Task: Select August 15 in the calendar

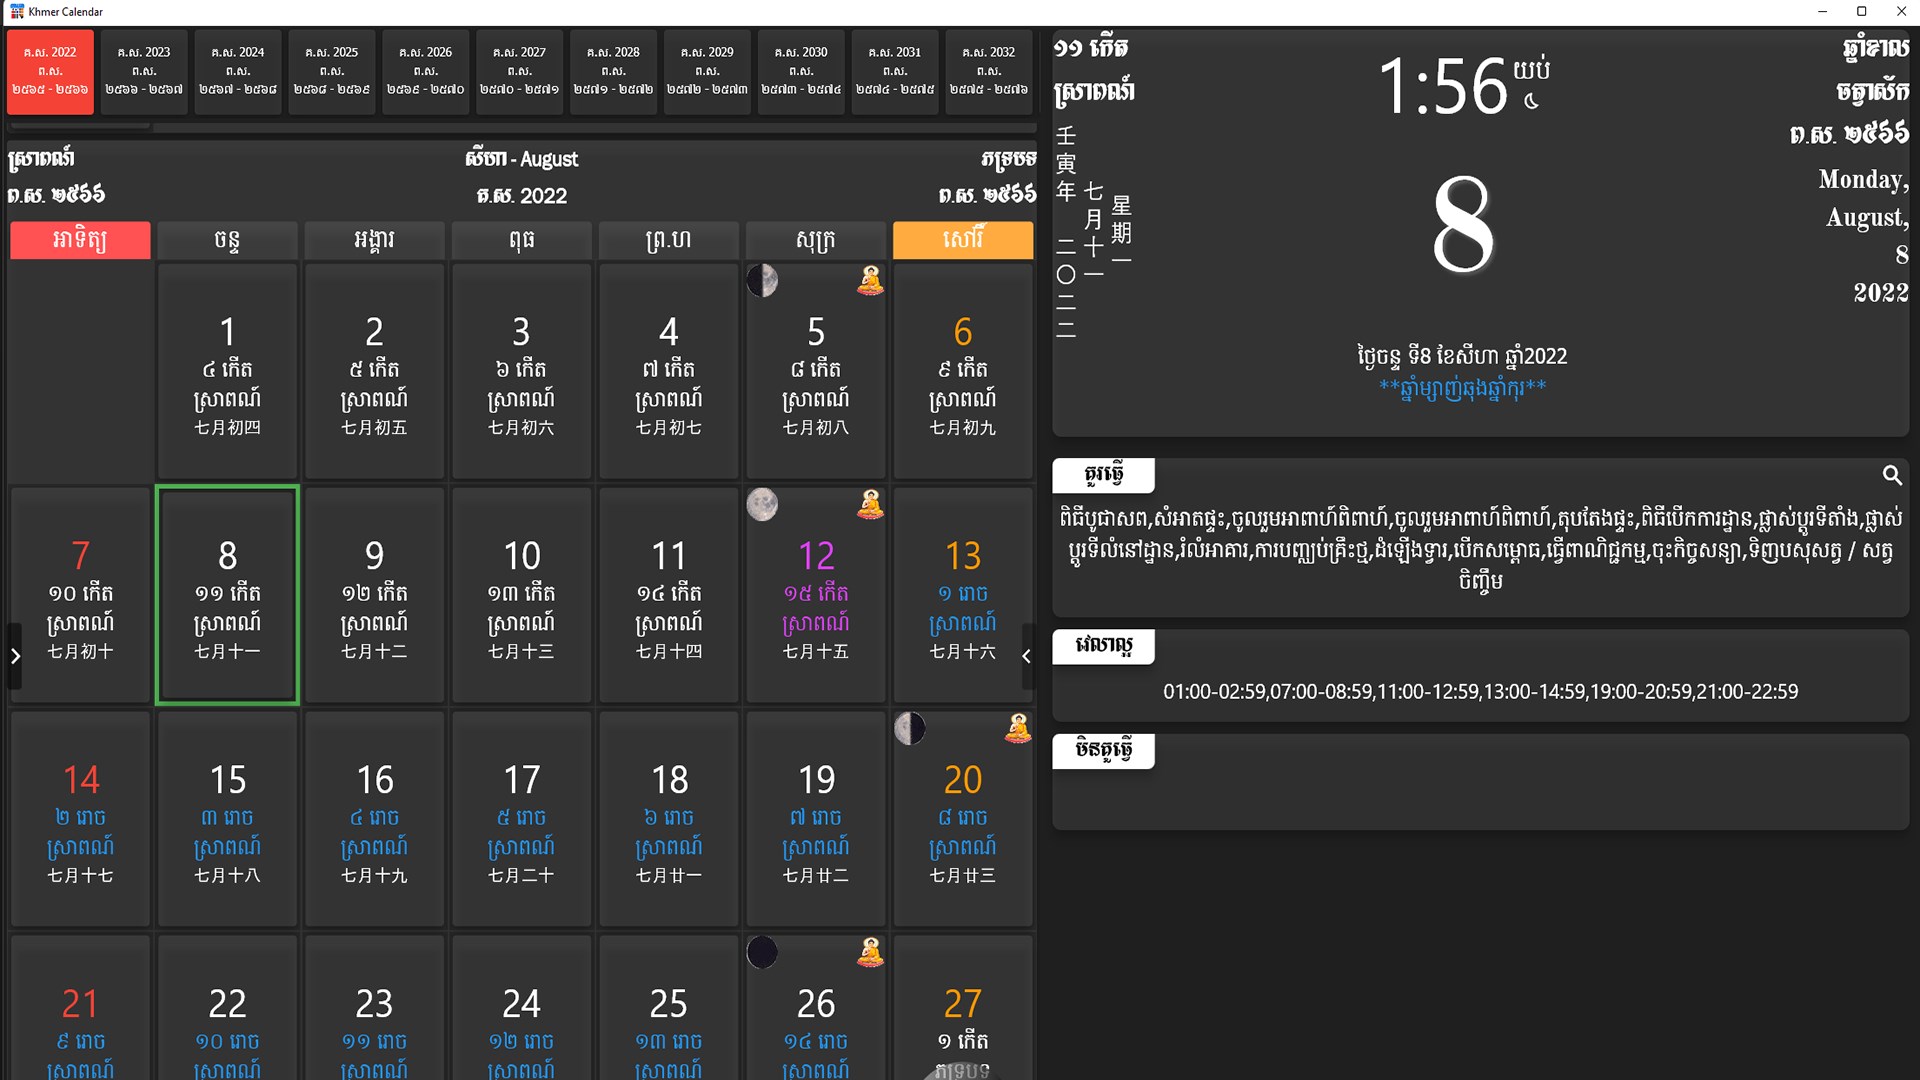Action: pos(227,818)
